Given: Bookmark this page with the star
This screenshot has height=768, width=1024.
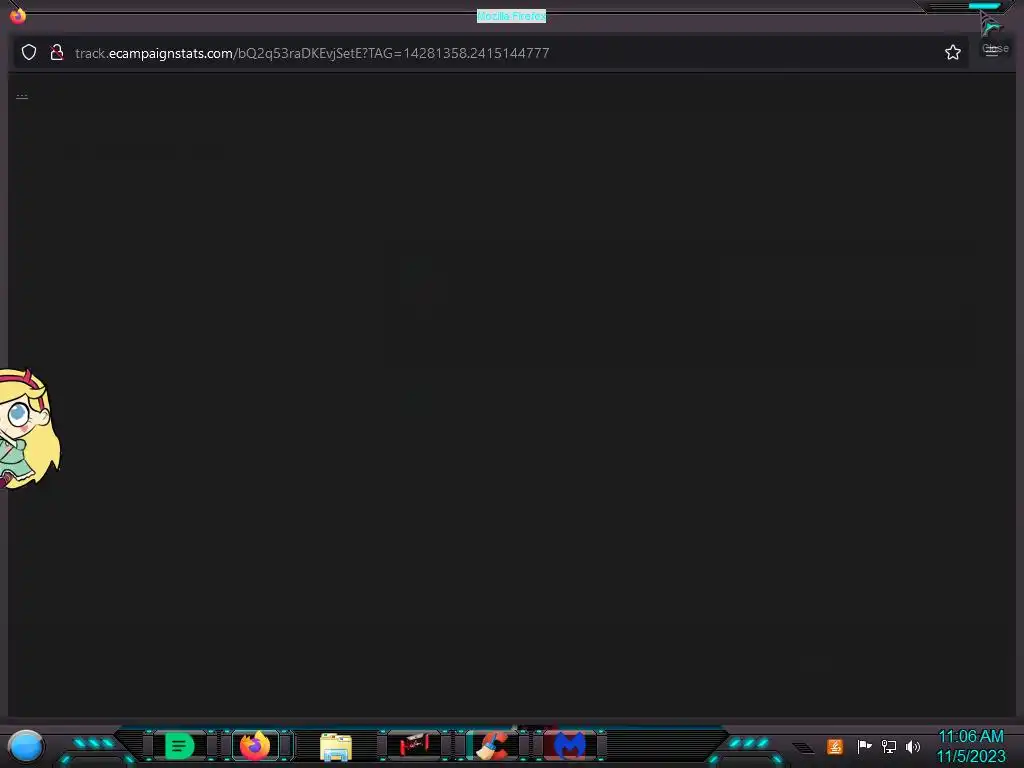Looking at the screenshot, I should [x=952, y=52].
